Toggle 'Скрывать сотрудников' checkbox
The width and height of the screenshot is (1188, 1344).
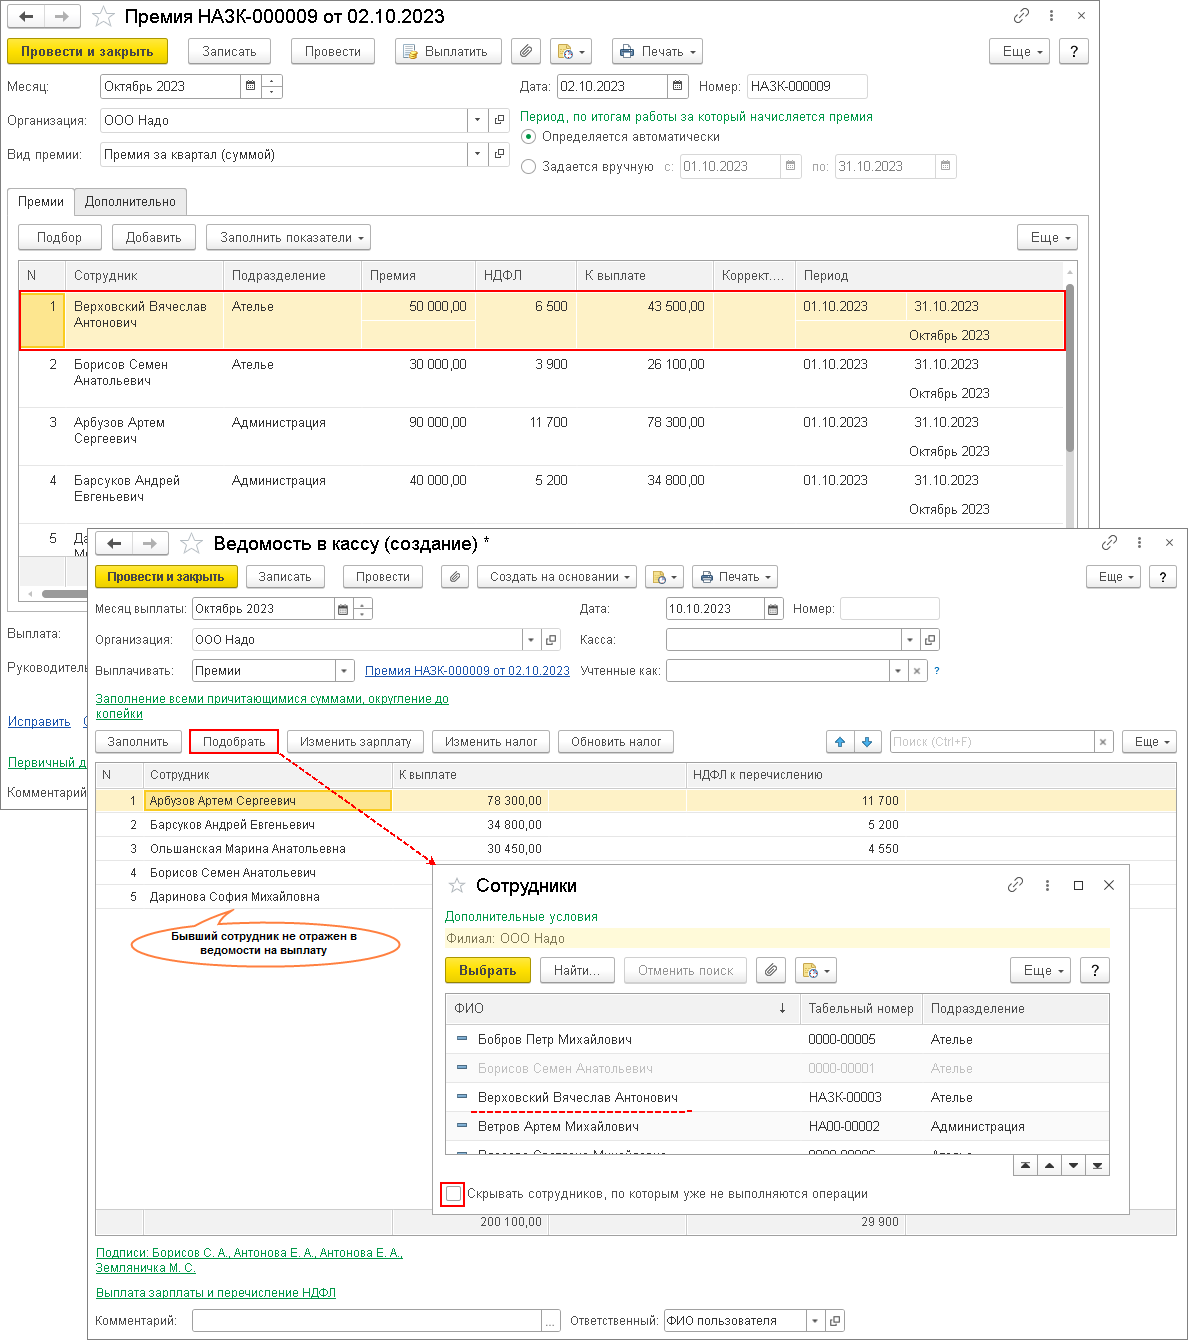[453, 1194]
